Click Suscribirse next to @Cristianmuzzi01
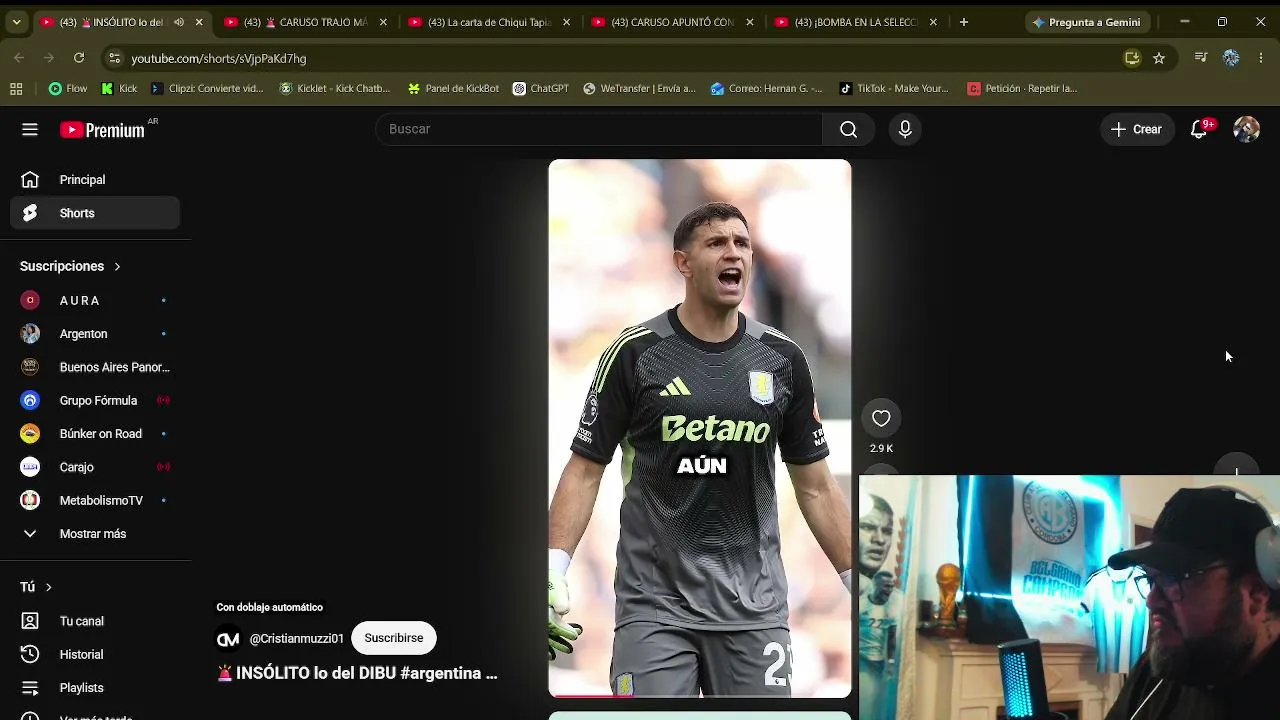This screenshot has width=1280, height=720. coord(394,638)
